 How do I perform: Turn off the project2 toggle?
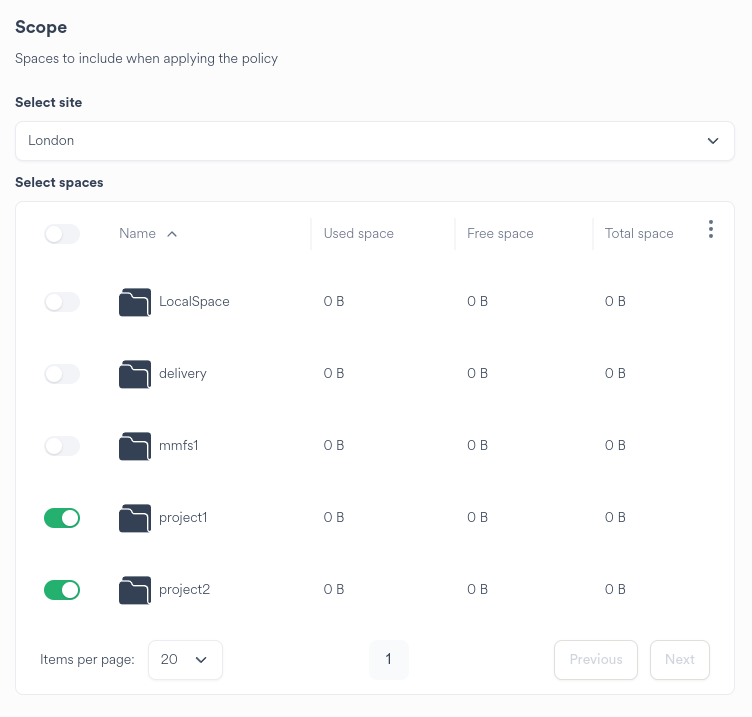click(62, 590)
